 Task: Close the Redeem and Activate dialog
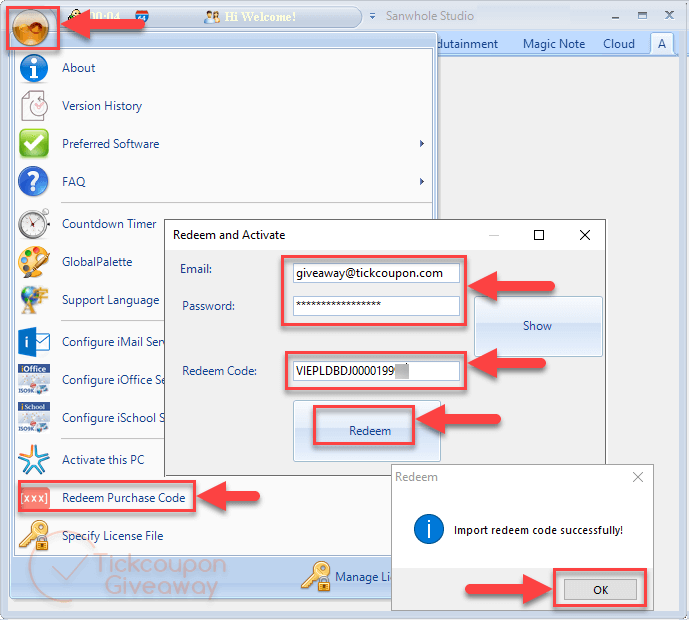(x=585, y=235)
